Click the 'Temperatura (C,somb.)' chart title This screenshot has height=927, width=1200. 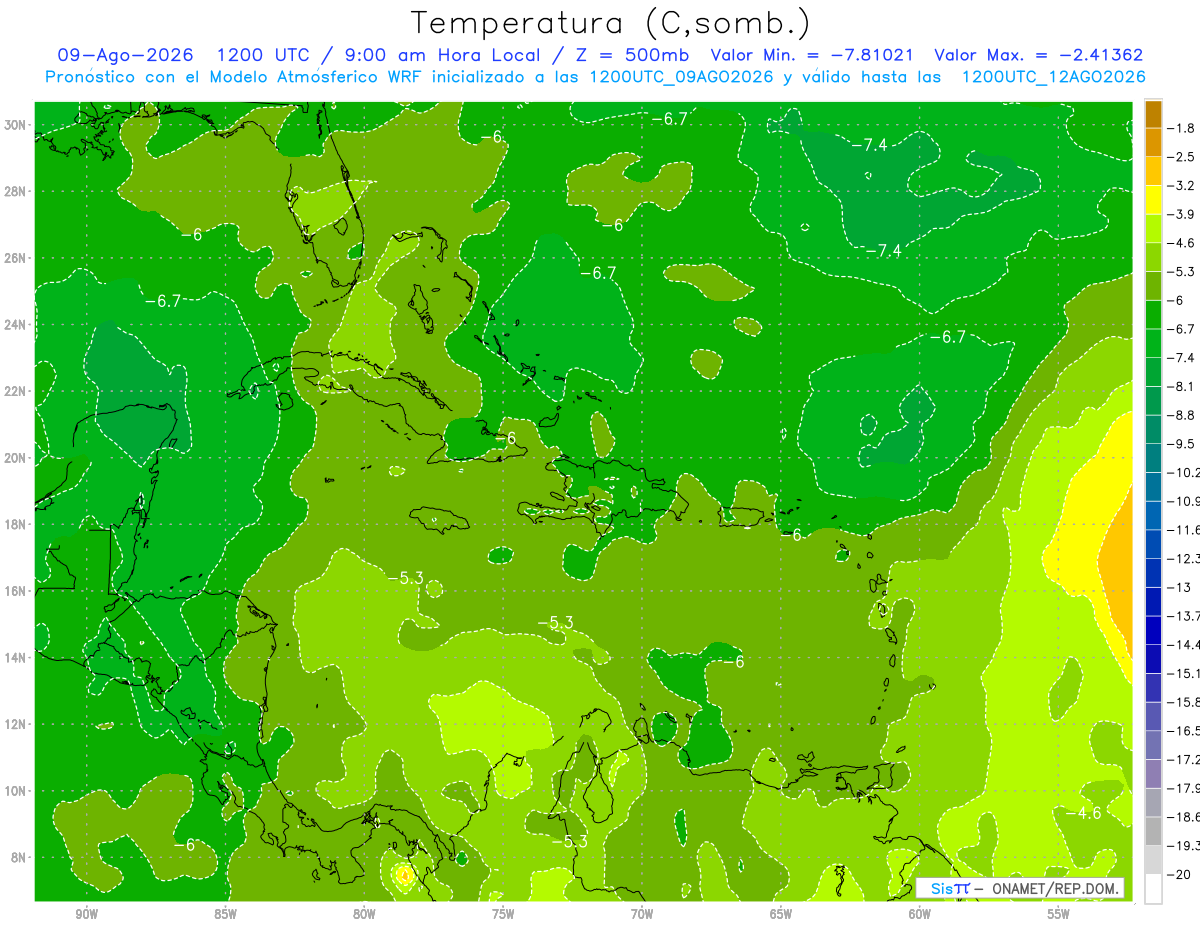tap(611, 23)
